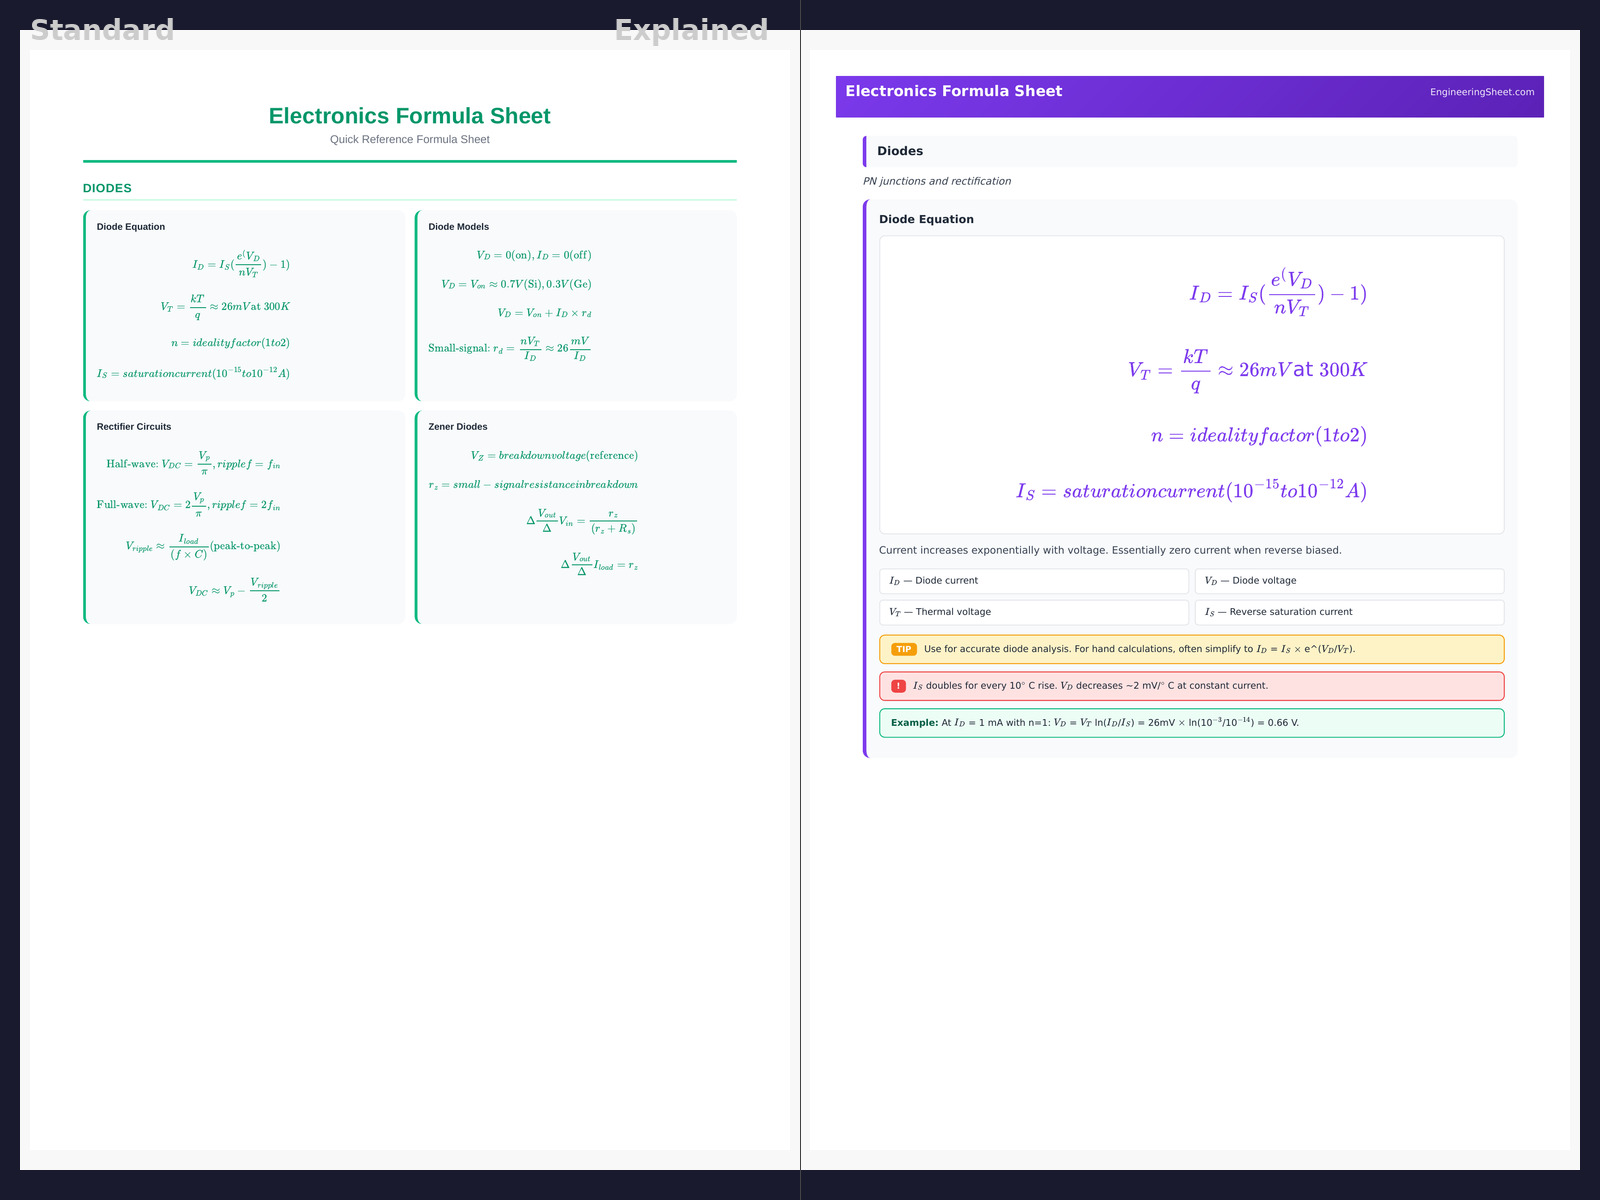Click the Quick Reference Formula Sheet subtitle

(x=409, y=140)
